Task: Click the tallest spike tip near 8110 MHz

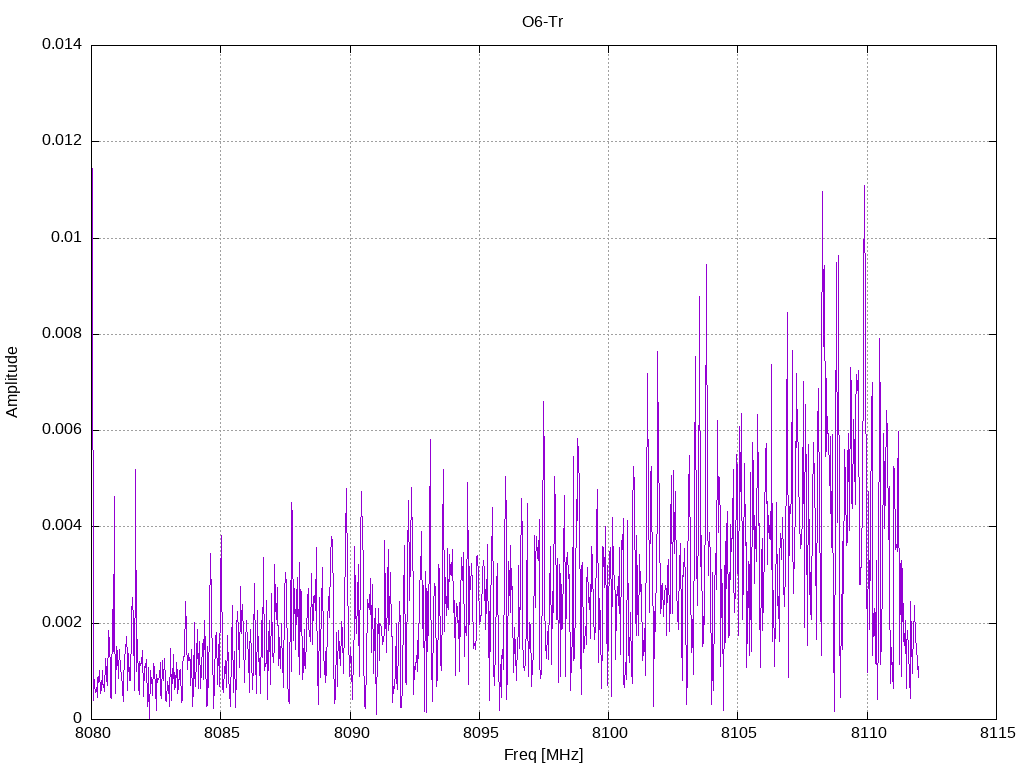Action: [x=864, y=186]
